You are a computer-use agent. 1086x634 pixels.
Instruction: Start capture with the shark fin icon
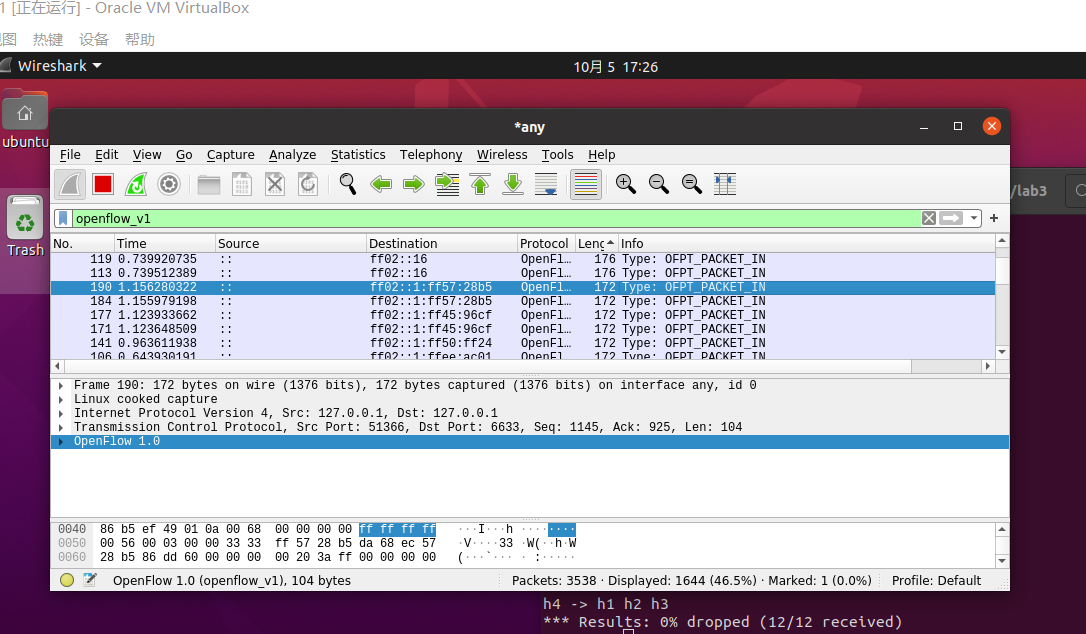tap(70, 184)
